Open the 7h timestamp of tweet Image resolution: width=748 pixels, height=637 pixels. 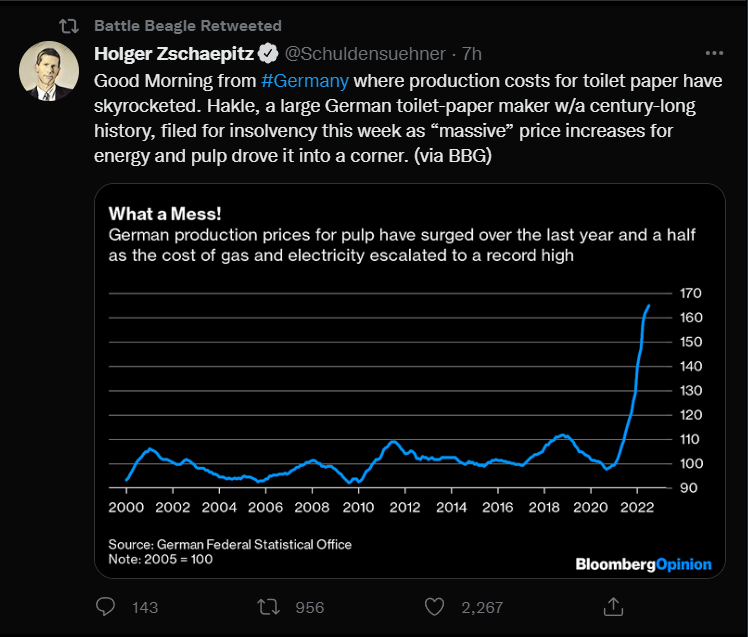pos(471,53)
